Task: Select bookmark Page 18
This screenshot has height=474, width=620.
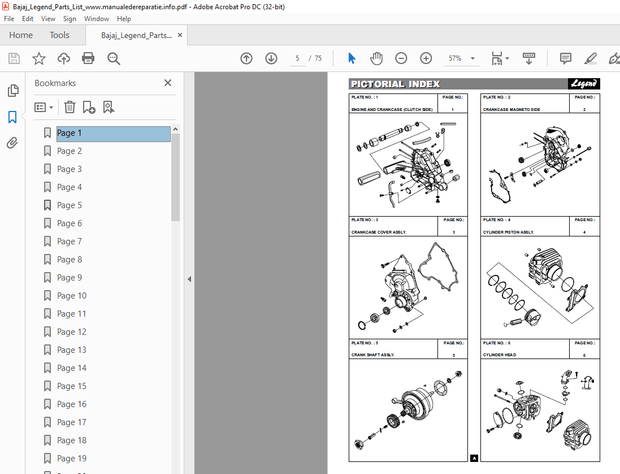Action: click(72, 440)
